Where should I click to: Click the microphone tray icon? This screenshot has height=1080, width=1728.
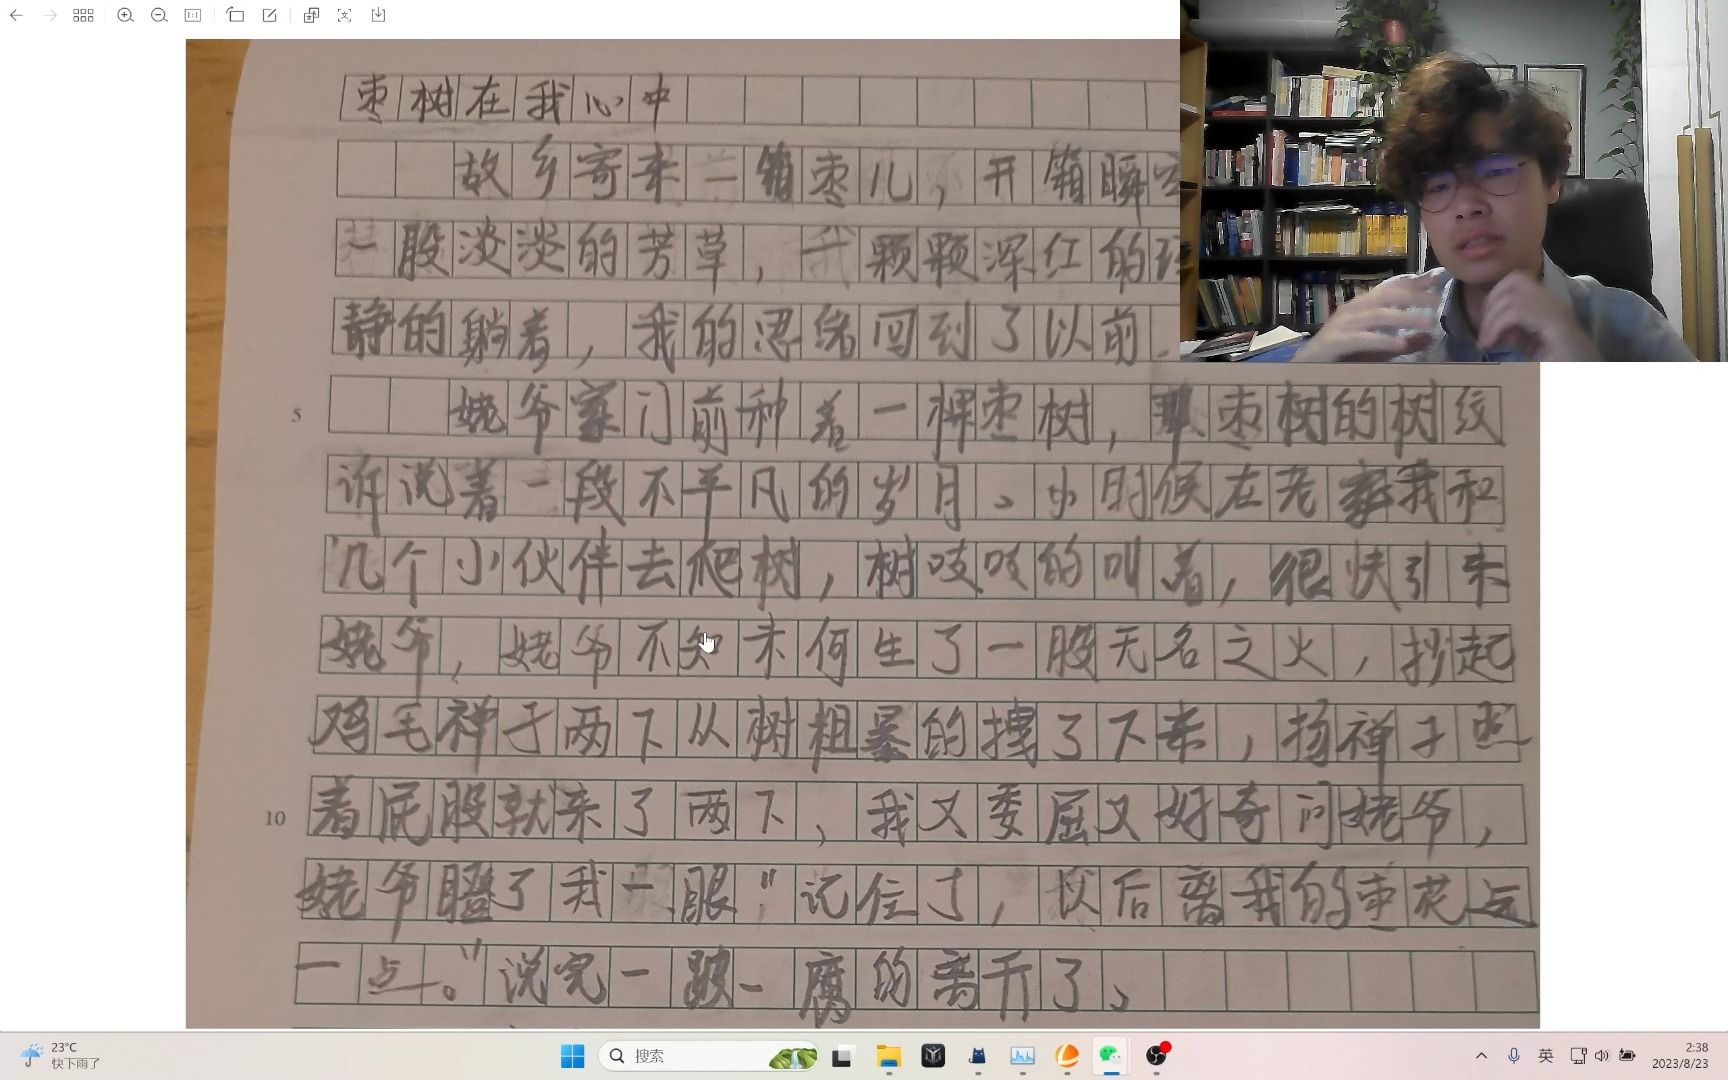(x=1514, y=1056)
